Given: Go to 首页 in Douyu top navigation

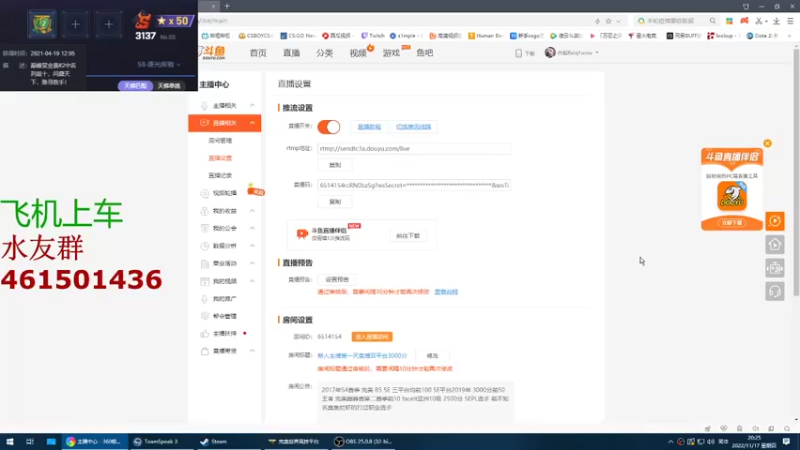Looking at the screenshot, I should click(258, 53).
